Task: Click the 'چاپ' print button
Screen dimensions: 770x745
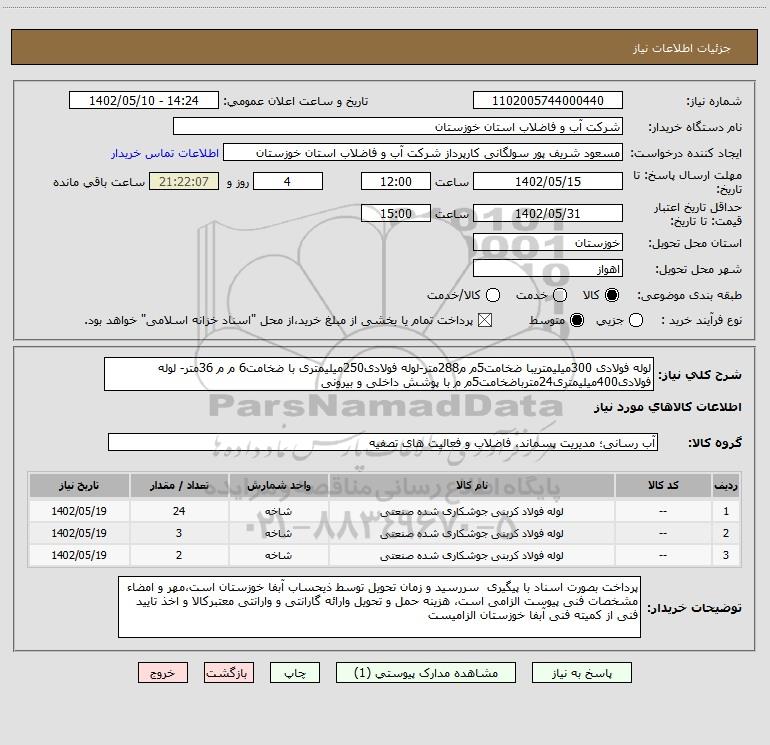Action: [x=295, y=673]
